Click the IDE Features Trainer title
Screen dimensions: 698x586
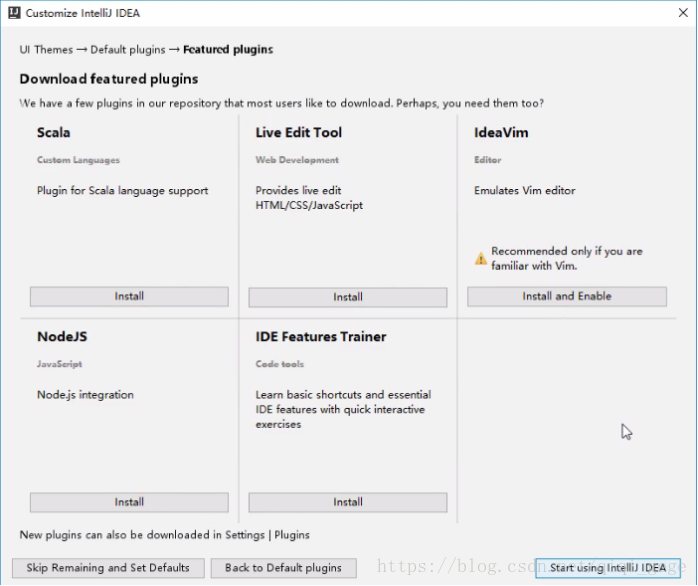pyautogui.click(x=321, y=337)
